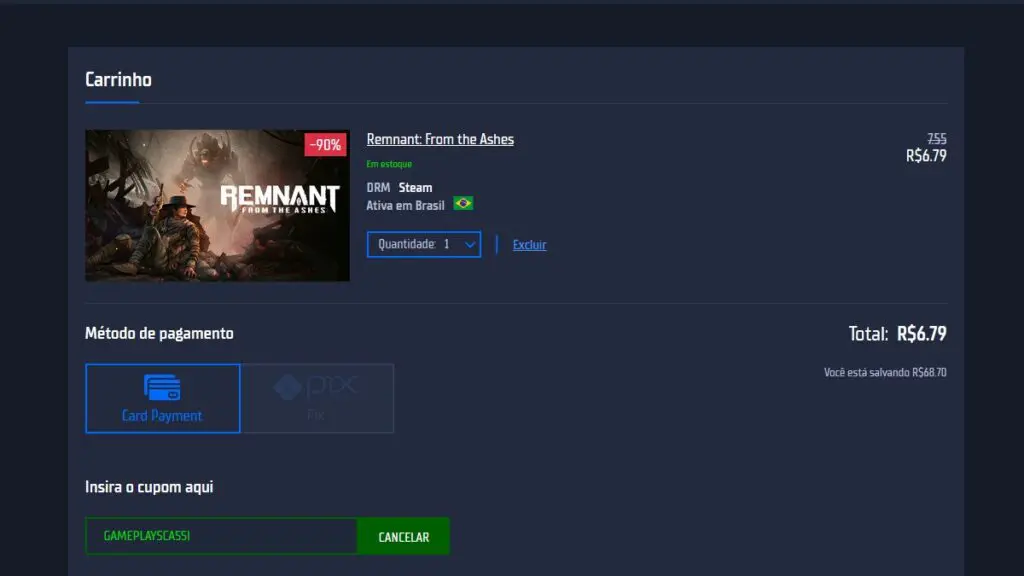
Task: Click the -90% discount badge
Action: pyautogui.click(x=325, y=145)
